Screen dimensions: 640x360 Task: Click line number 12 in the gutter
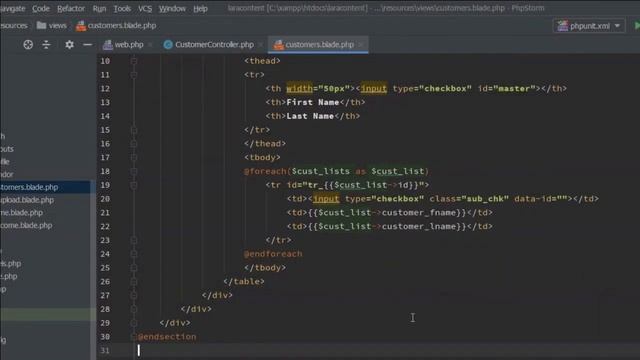(x=105, y=89)
